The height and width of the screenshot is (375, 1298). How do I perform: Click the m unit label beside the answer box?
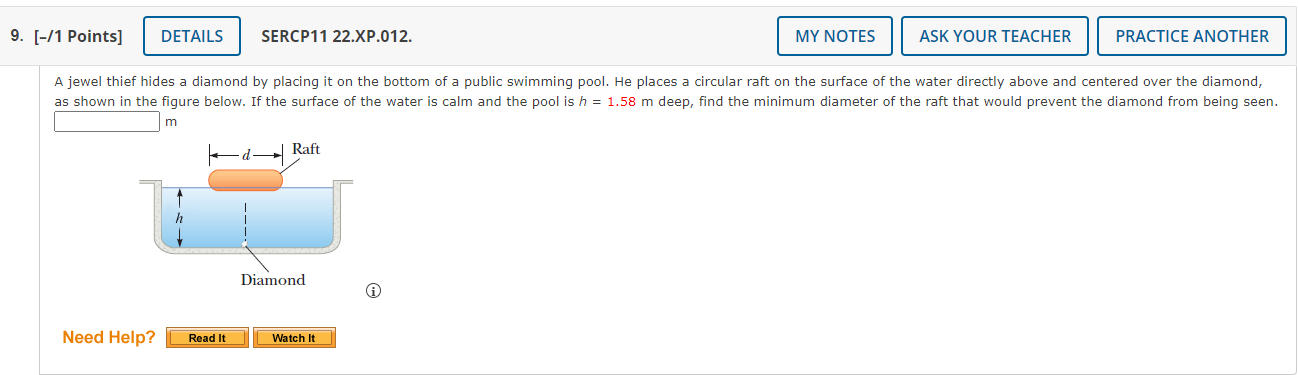[170, 123]
